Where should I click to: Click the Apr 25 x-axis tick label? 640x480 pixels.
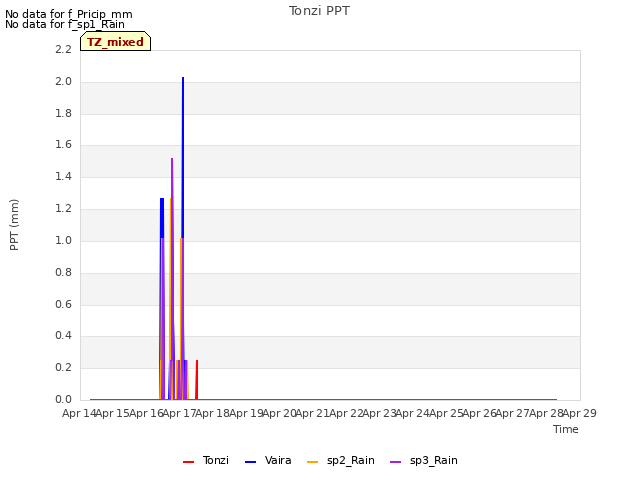coord(446,413)
